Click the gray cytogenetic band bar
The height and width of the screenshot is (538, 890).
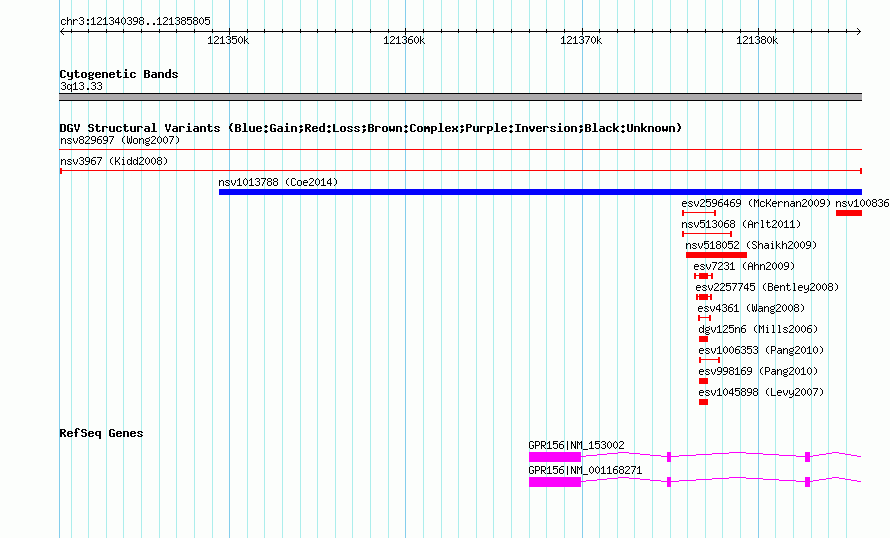pyautogui.click(x=460, y=97)
